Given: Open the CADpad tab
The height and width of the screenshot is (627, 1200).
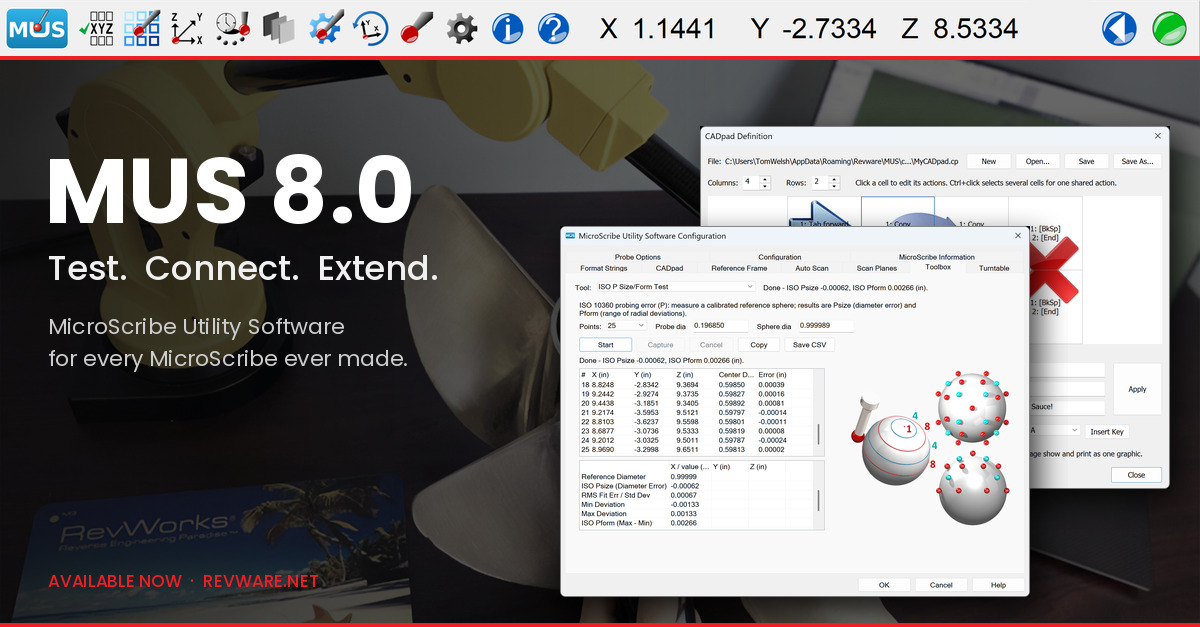Looking at the screenshot, I should pos(669,268).
